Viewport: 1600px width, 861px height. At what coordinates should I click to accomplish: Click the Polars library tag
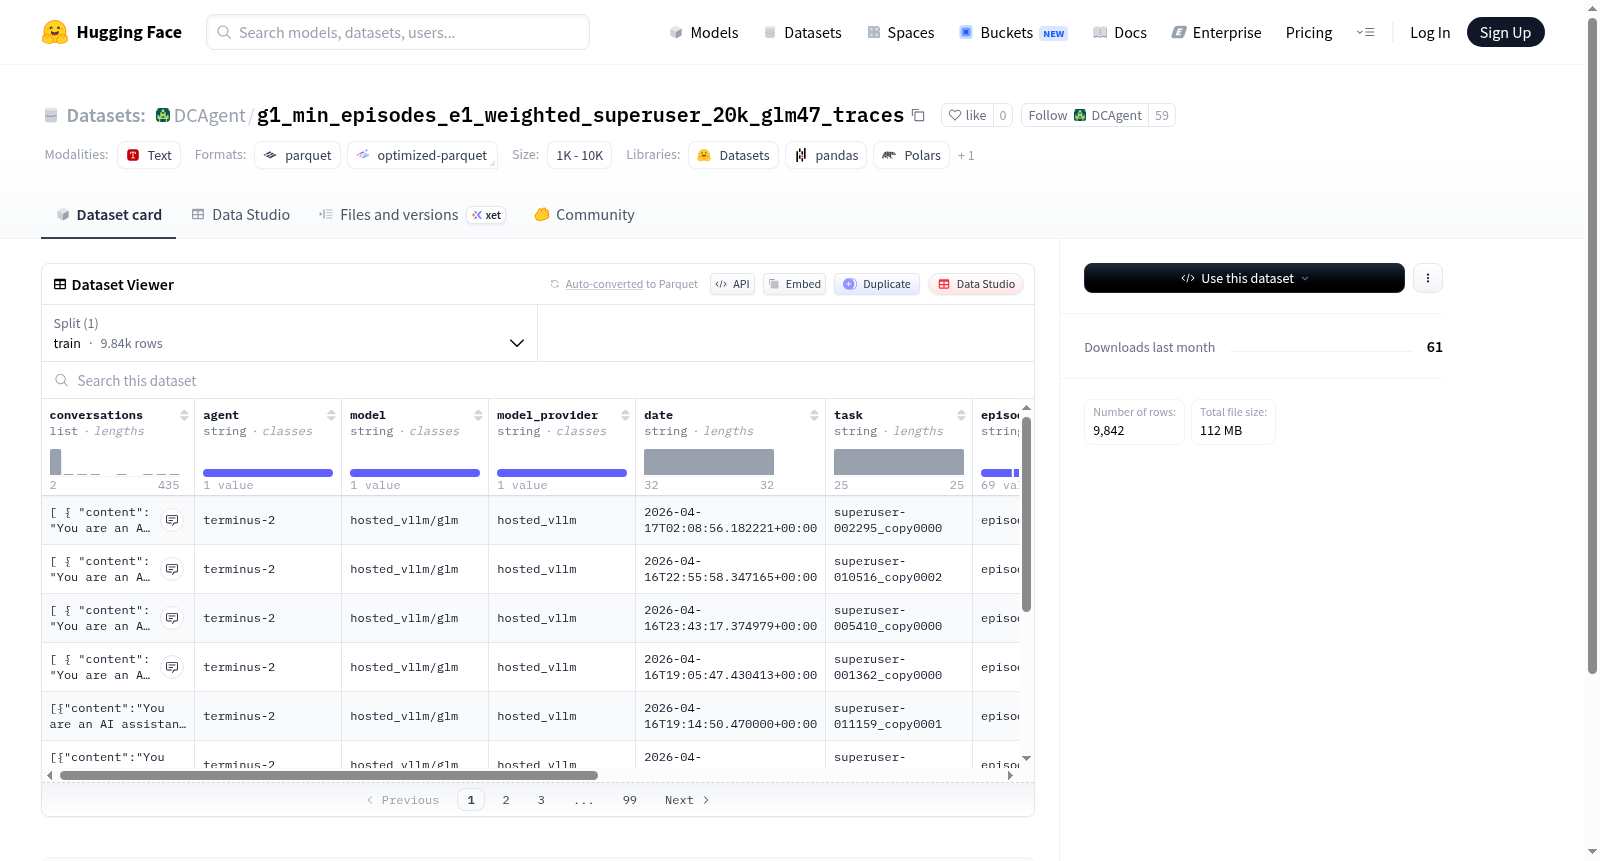click(911, 155)
